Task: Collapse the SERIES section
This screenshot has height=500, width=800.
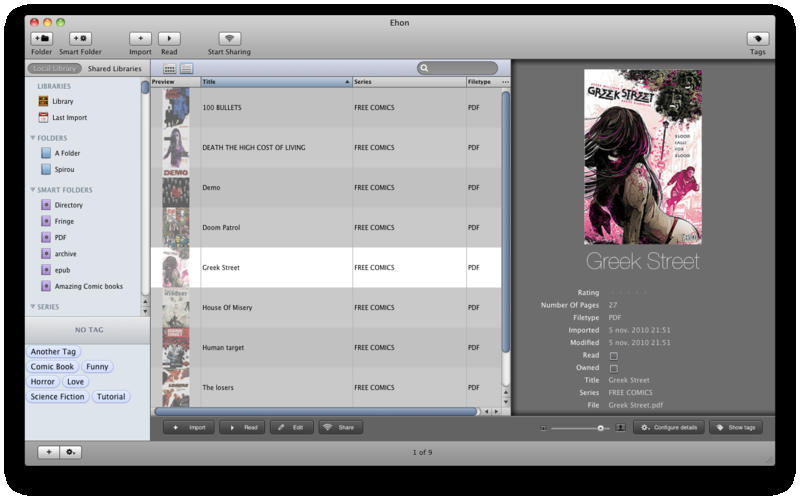Action: coord(33,307)
